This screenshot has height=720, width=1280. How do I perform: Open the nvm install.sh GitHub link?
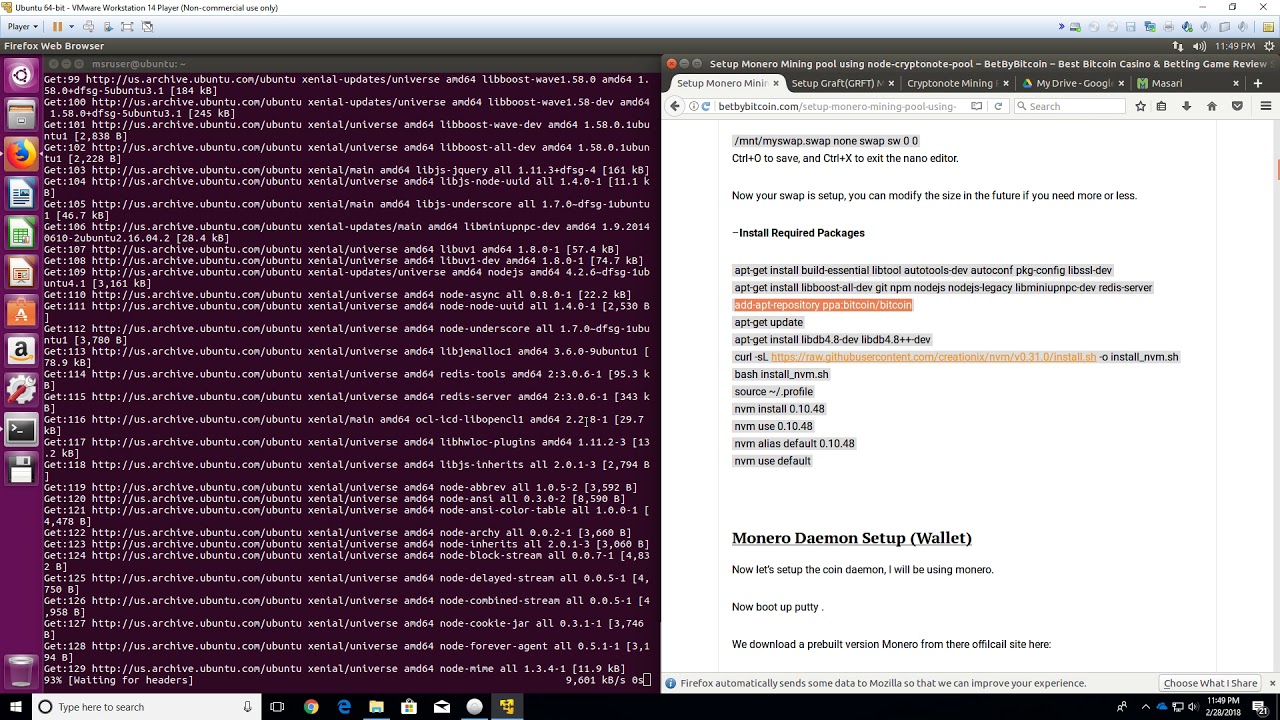[933, 357]
